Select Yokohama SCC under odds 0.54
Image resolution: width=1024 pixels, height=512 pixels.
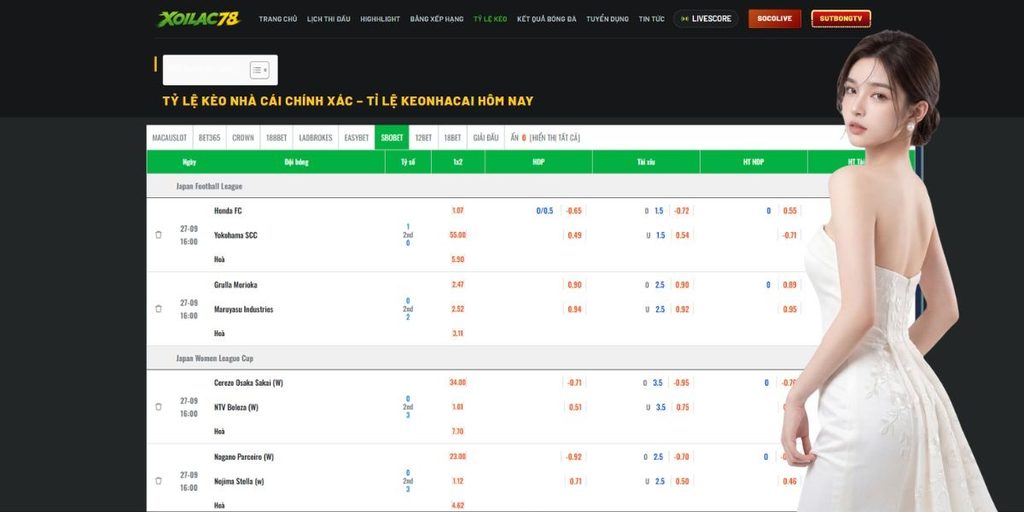682,234
